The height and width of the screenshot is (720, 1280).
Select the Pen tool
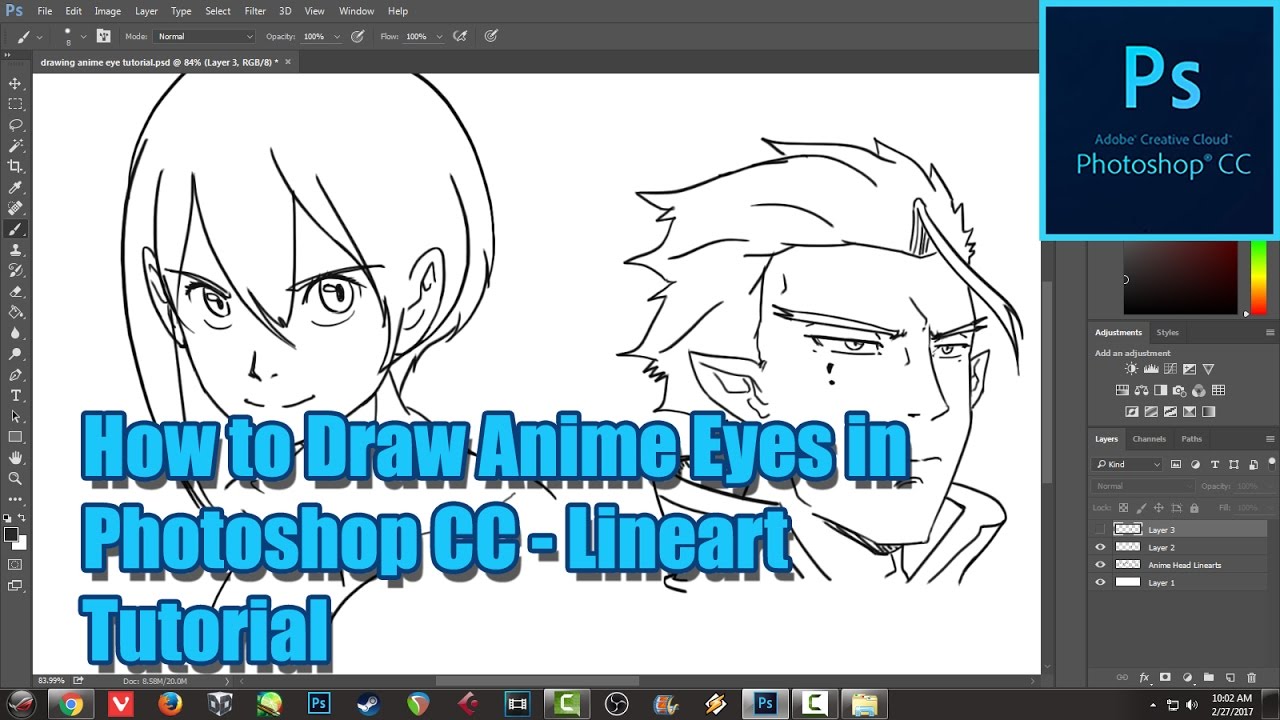(15, 375)
